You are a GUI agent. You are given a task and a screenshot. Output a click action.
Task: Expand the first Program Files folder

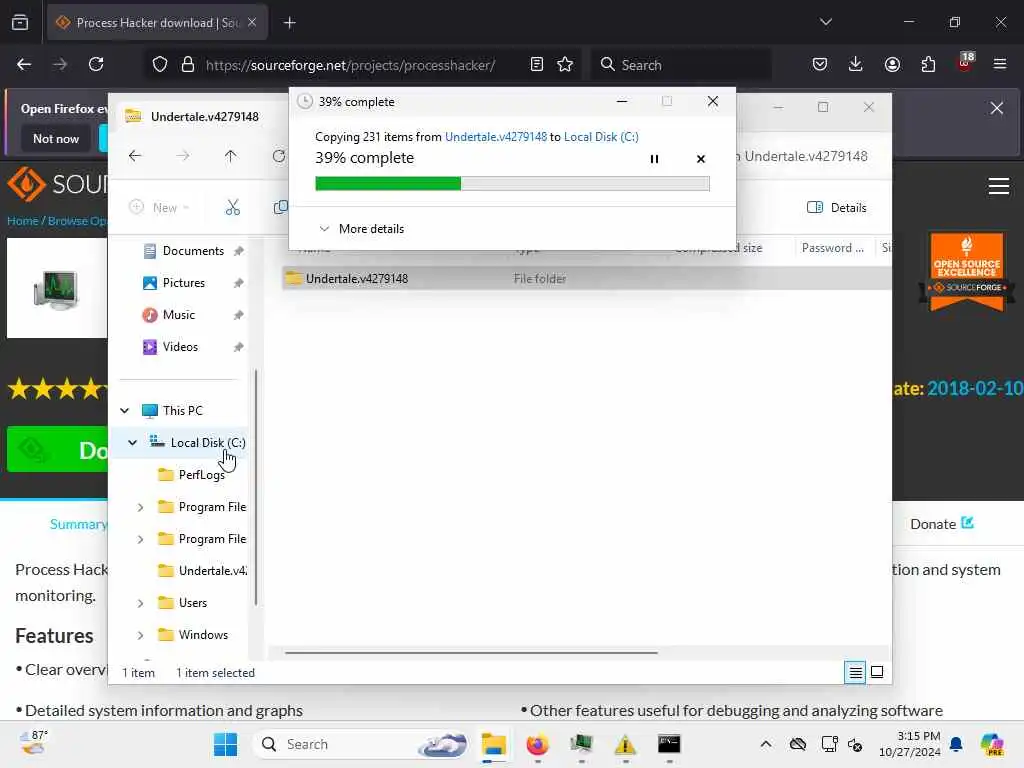click(140, 507)
